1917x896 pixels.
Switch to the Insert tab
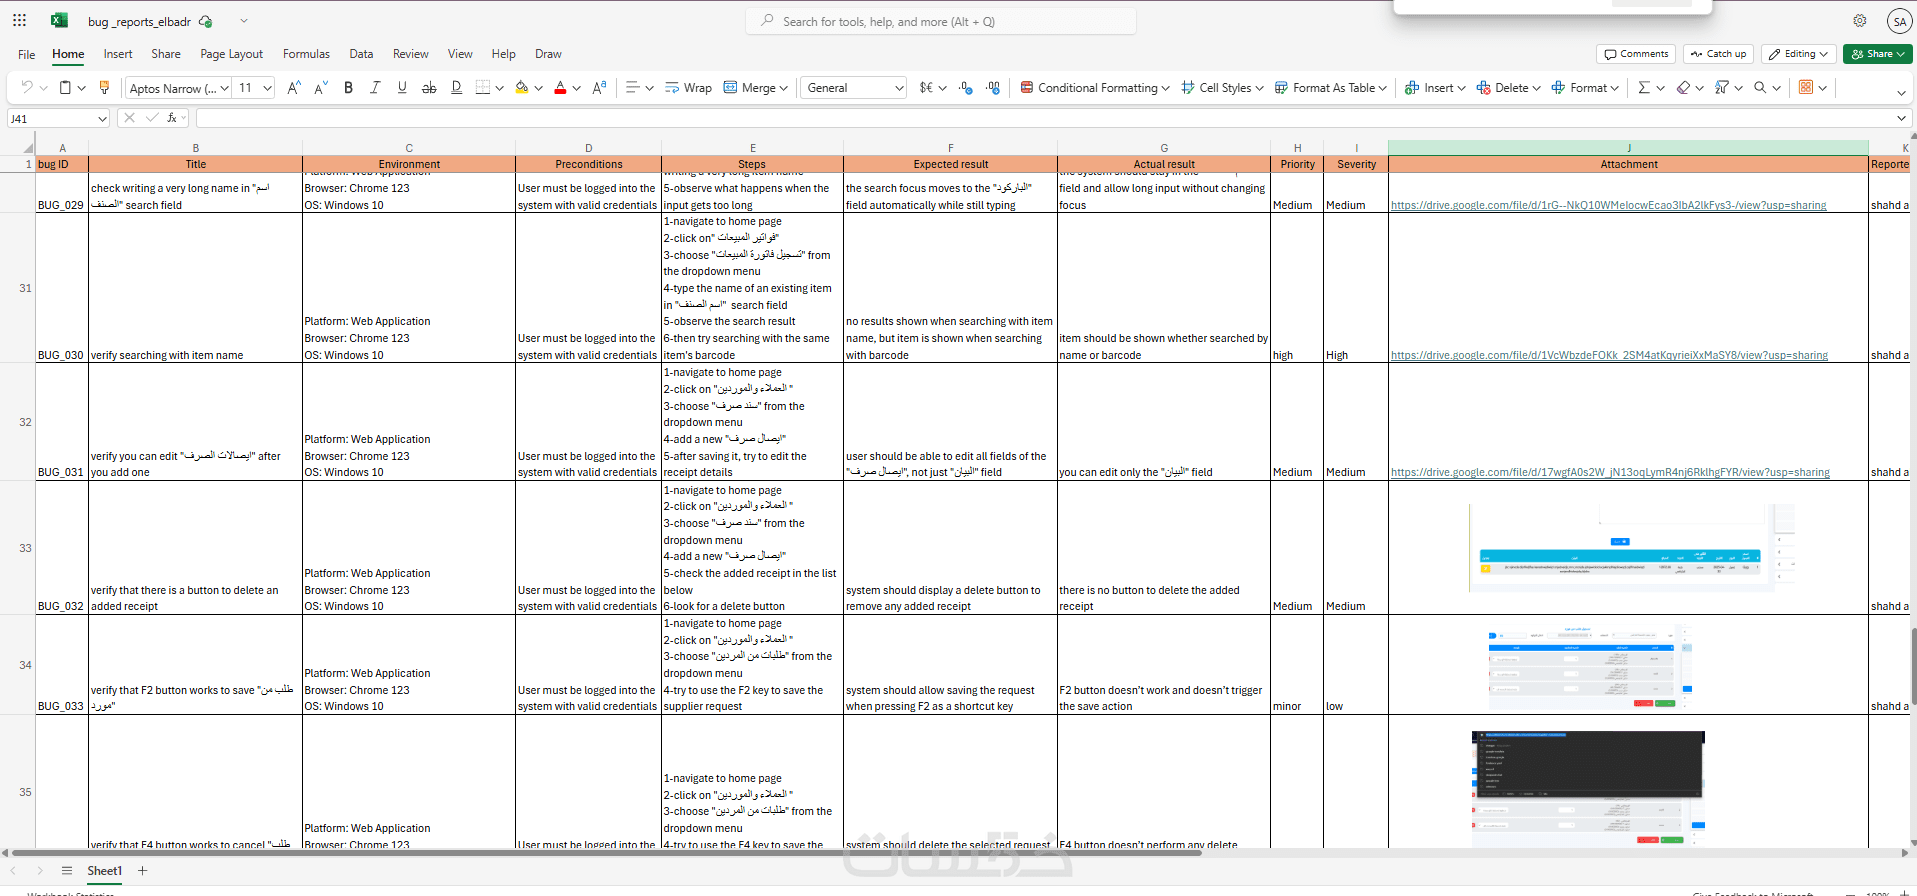click(x=118, y=54)
